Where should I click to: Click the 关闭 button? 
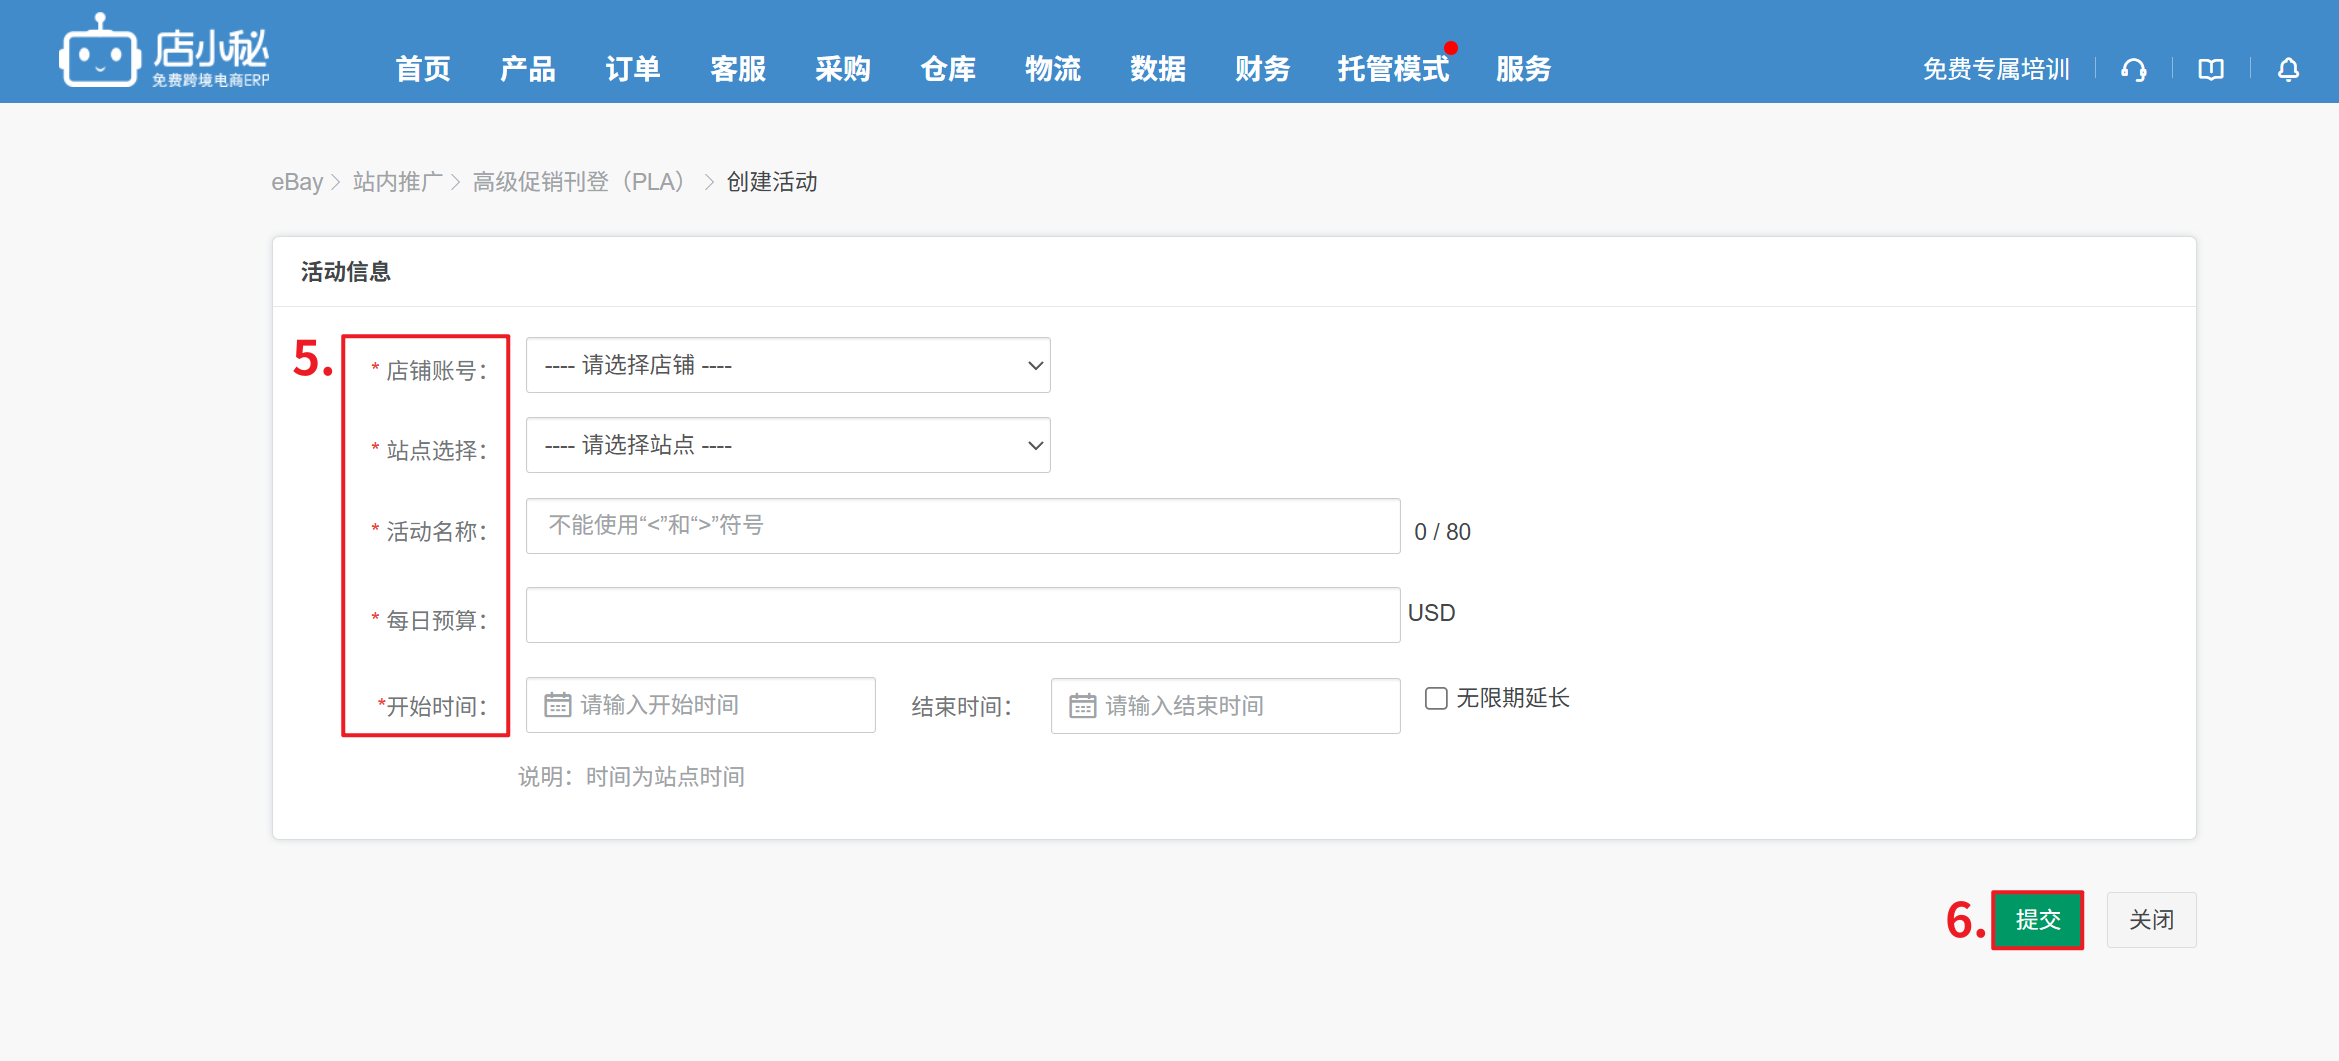pos(2151,920)
